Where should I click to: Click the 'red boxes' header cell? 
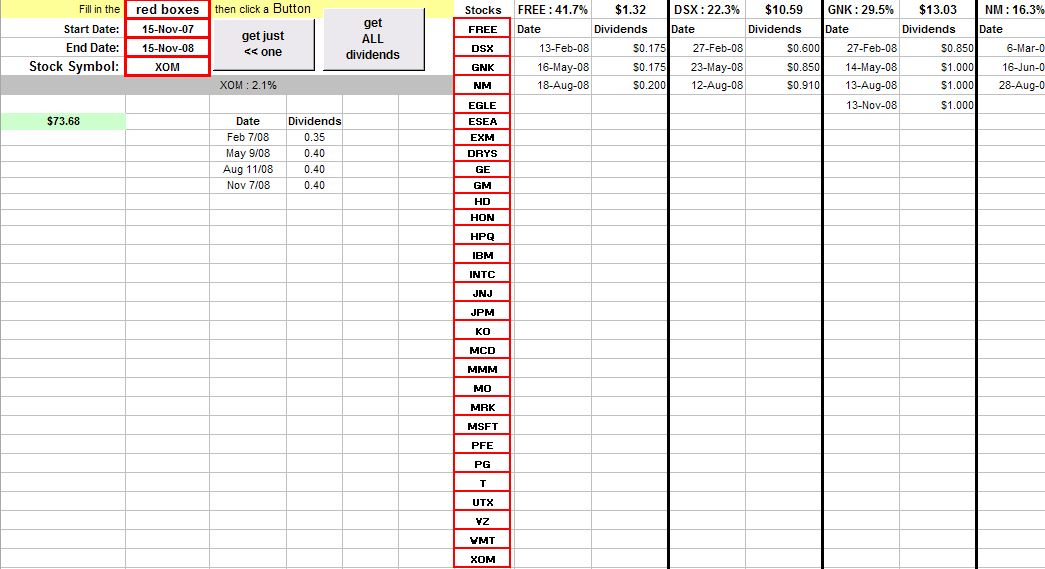coord(168,9)
